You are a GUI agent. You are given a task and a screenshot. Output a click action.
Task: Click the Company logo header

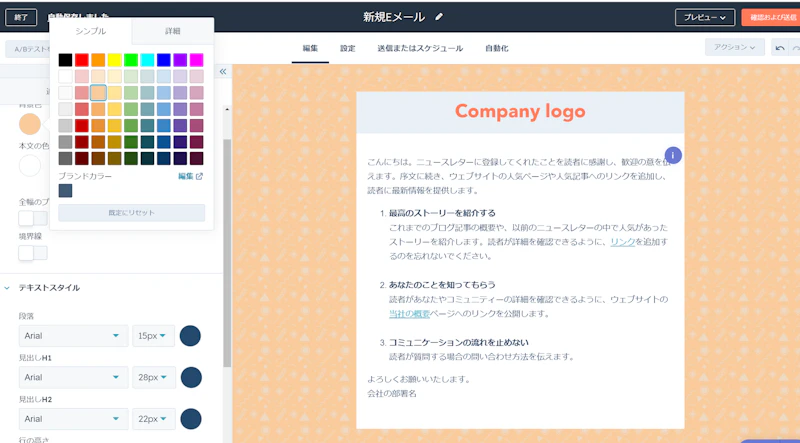[520, 111]
